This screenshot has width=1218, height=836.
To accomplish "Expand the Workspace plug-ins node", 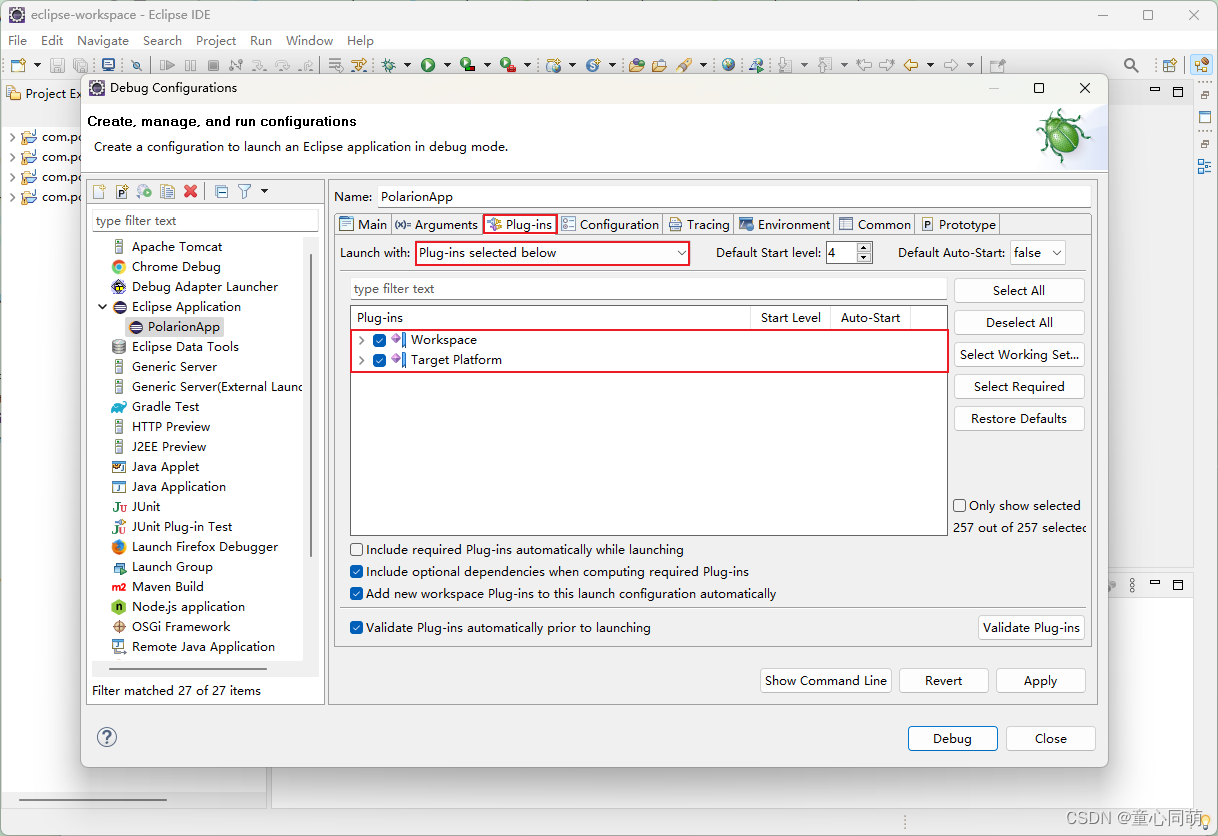I will (x=361, y=340).
